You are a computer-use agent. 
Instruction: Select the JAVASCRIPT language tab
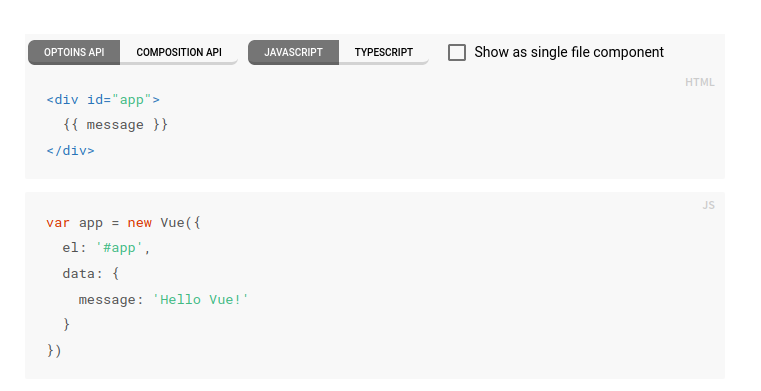pyautogui.click(x=293, y=52)
